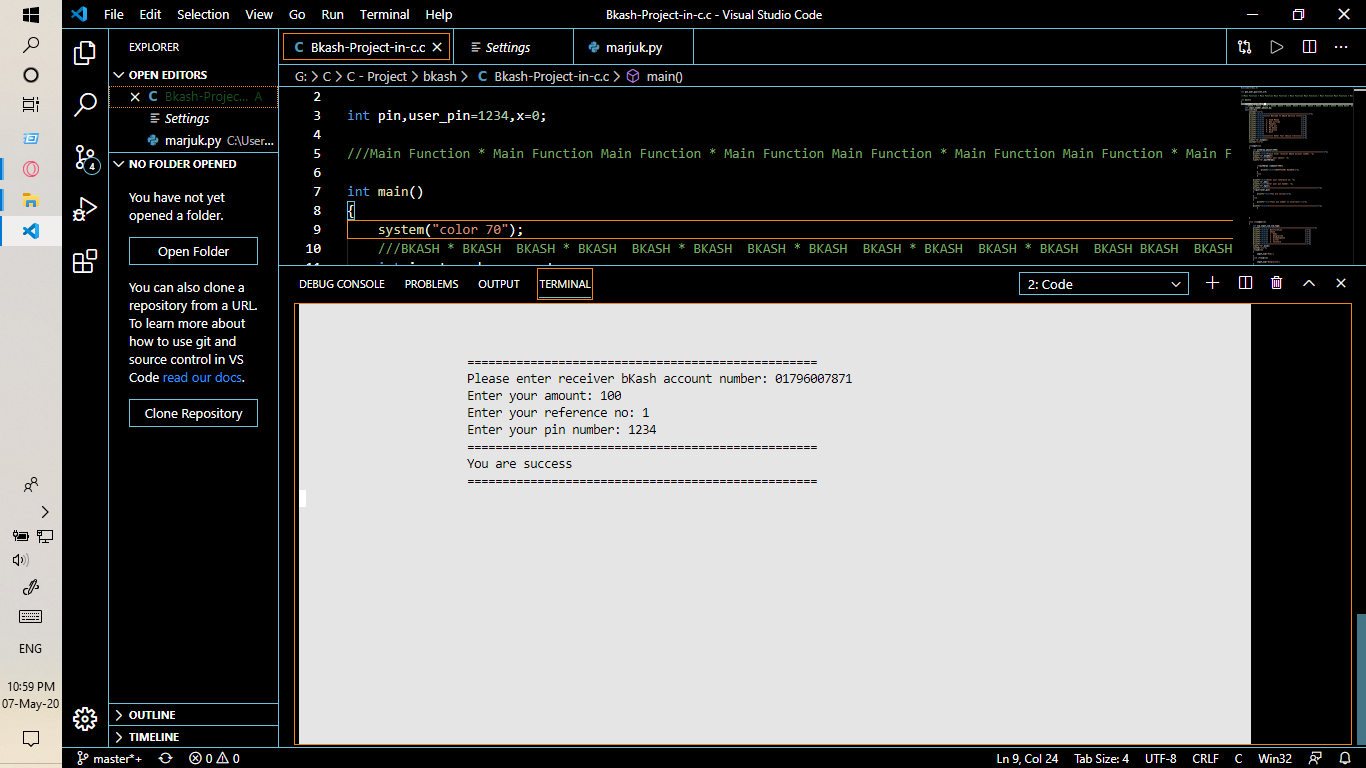Click master branch indicator in status bar

[x=109, y=758]
